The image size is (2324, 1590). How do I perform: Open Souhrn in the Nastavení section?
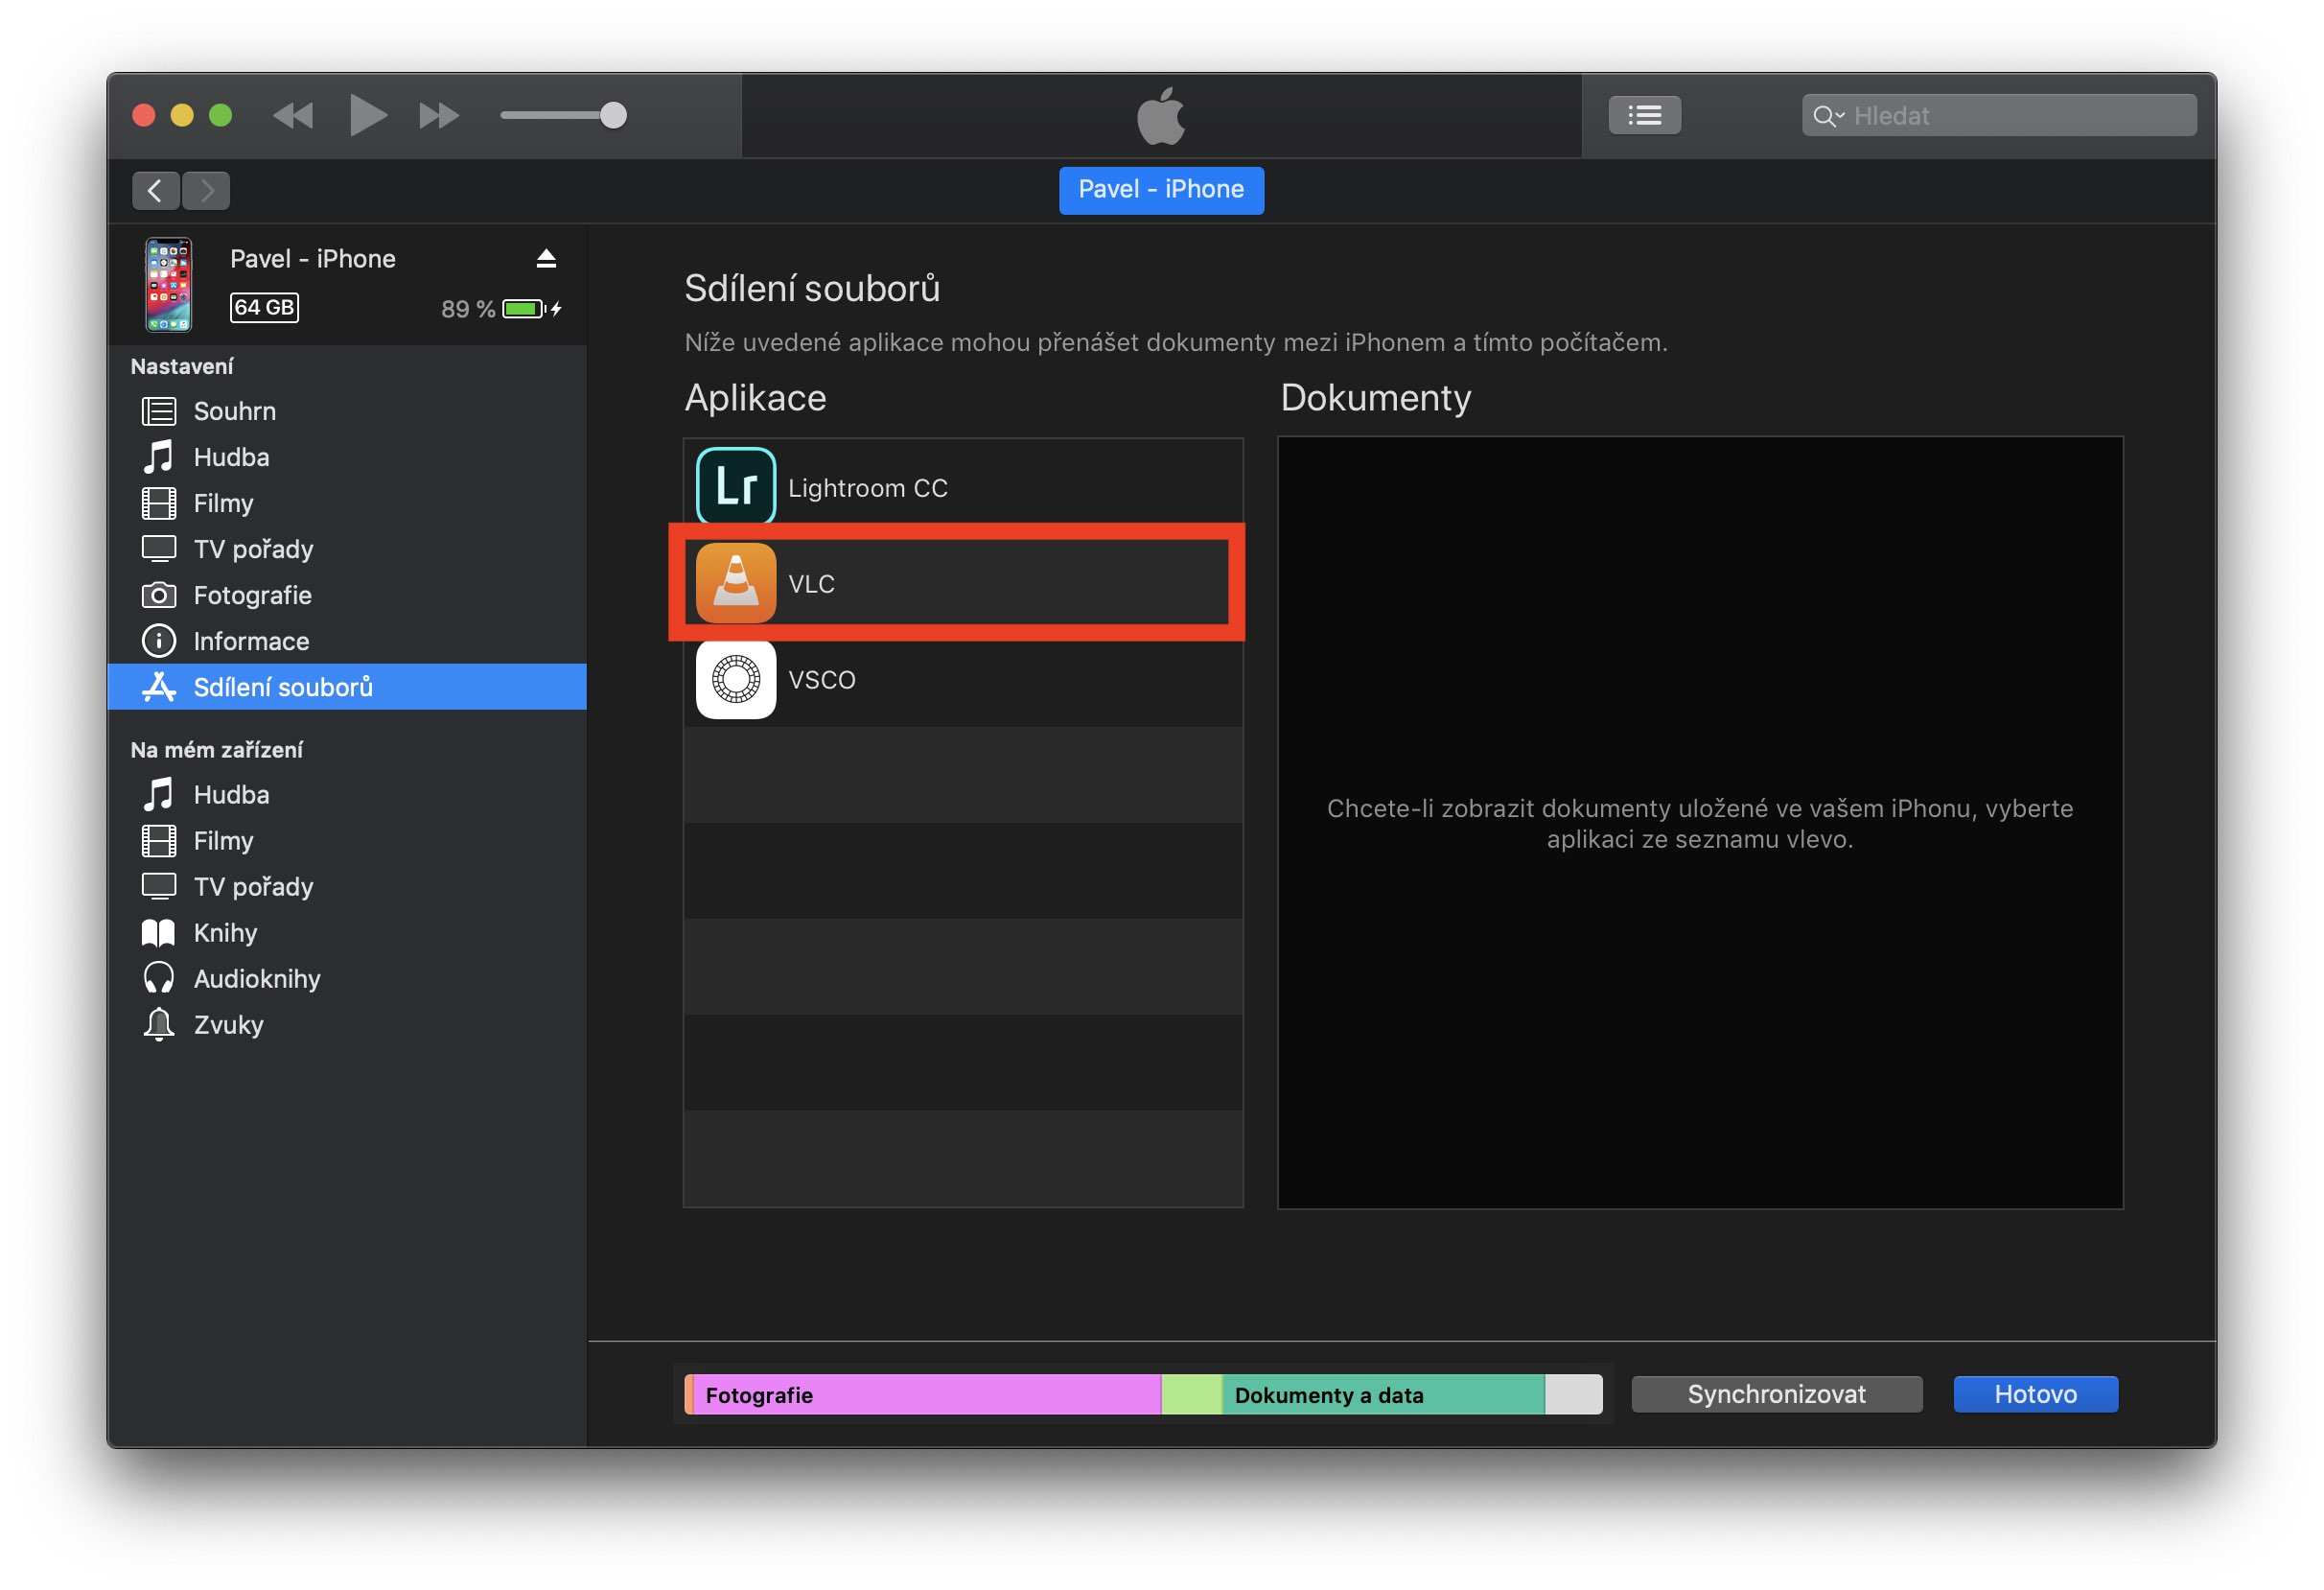pyautogui.click(x=346, y=411)
